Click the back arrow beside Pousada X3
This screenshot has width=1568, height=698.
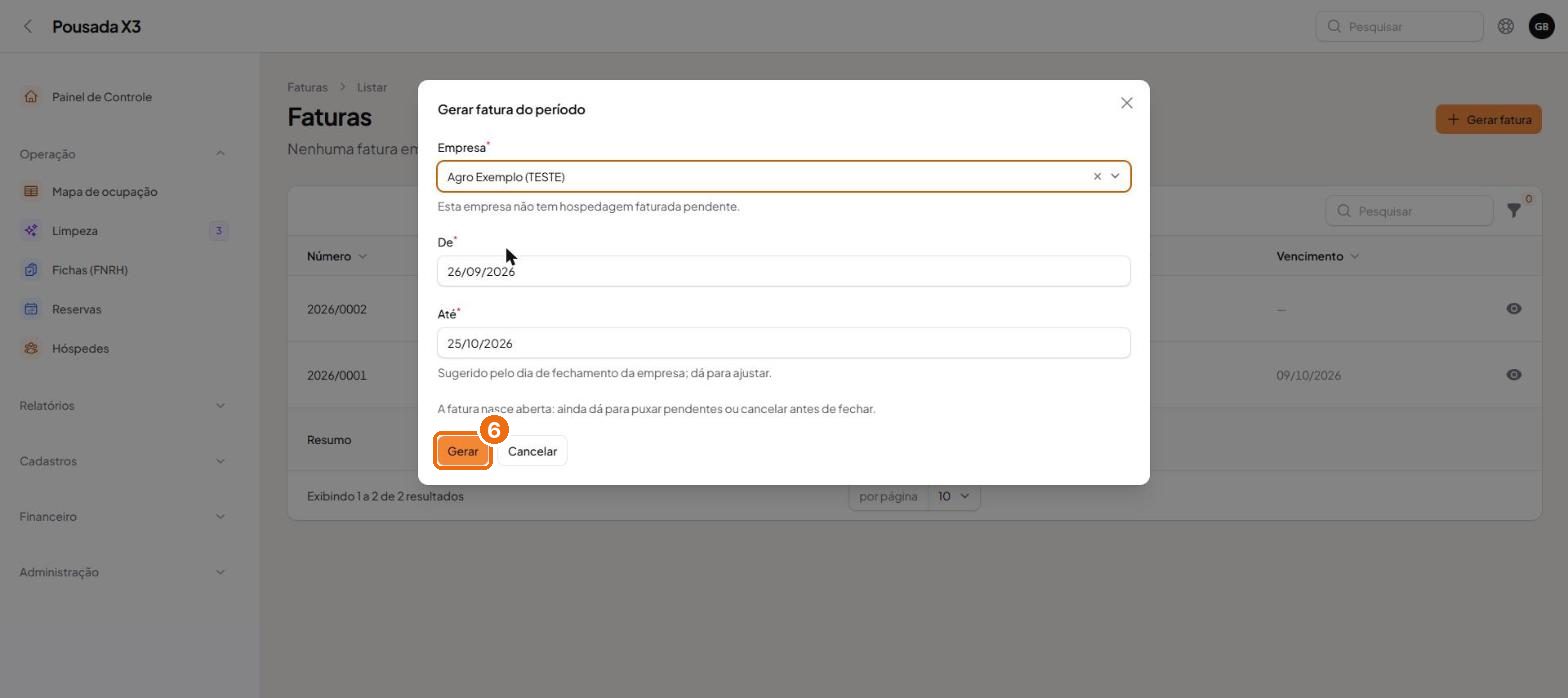(28, 27)
